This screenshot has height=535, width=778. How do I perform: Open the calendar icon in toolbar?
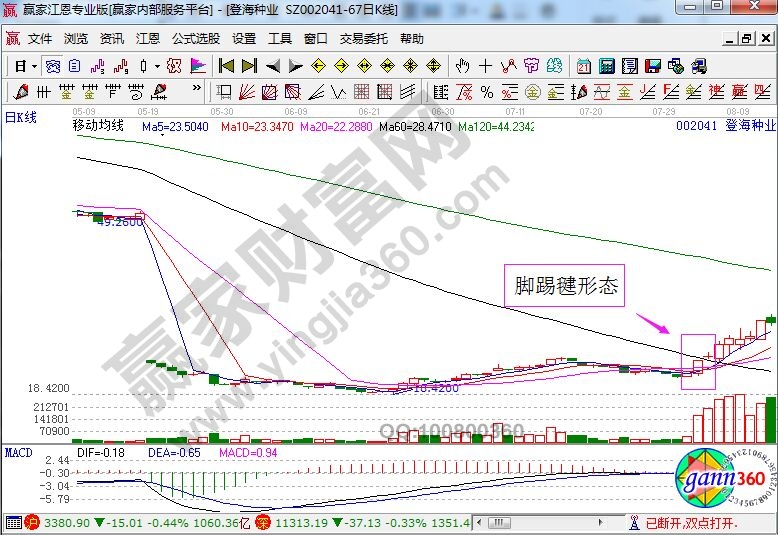coord(584,67)
